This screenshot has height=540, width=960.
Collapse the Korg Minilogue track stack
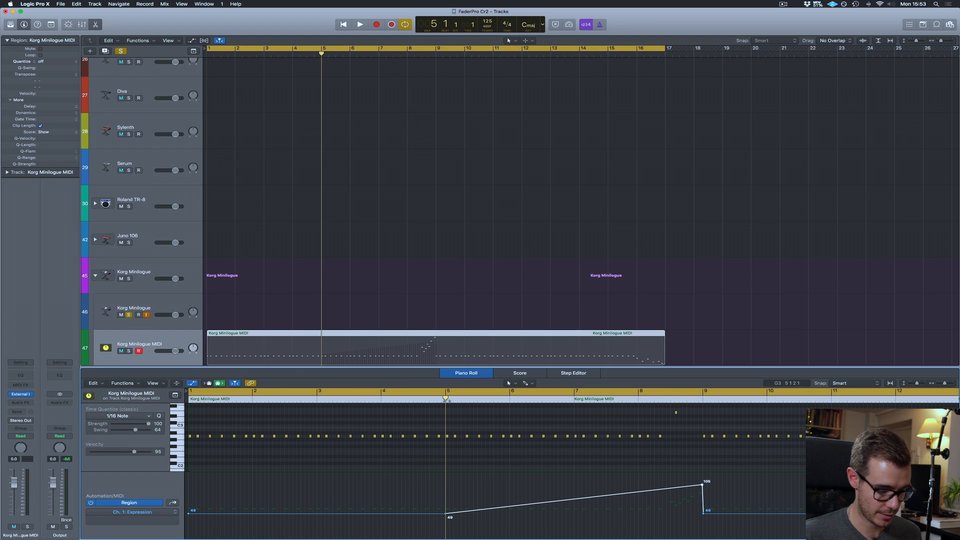[x=95, y=276]
